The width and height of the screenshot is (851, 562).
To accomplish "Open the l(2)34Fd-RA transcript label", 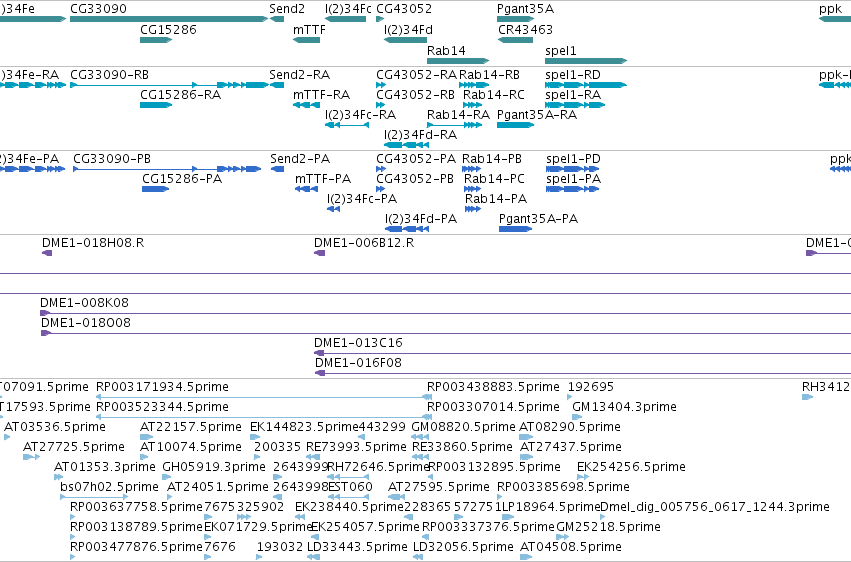I will 420,135.
